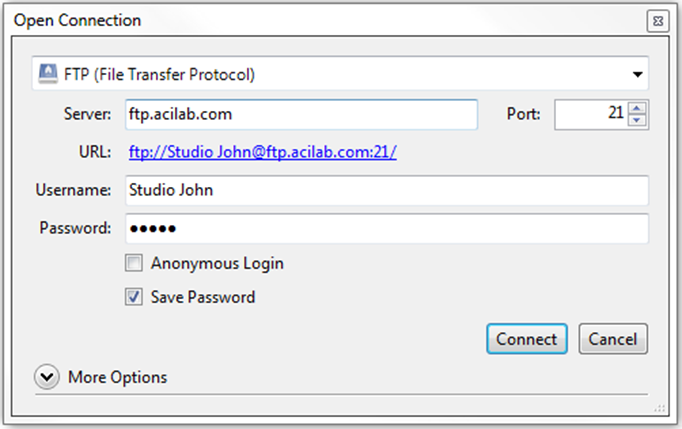Click the Port: label text

click(x=524, y=114)
